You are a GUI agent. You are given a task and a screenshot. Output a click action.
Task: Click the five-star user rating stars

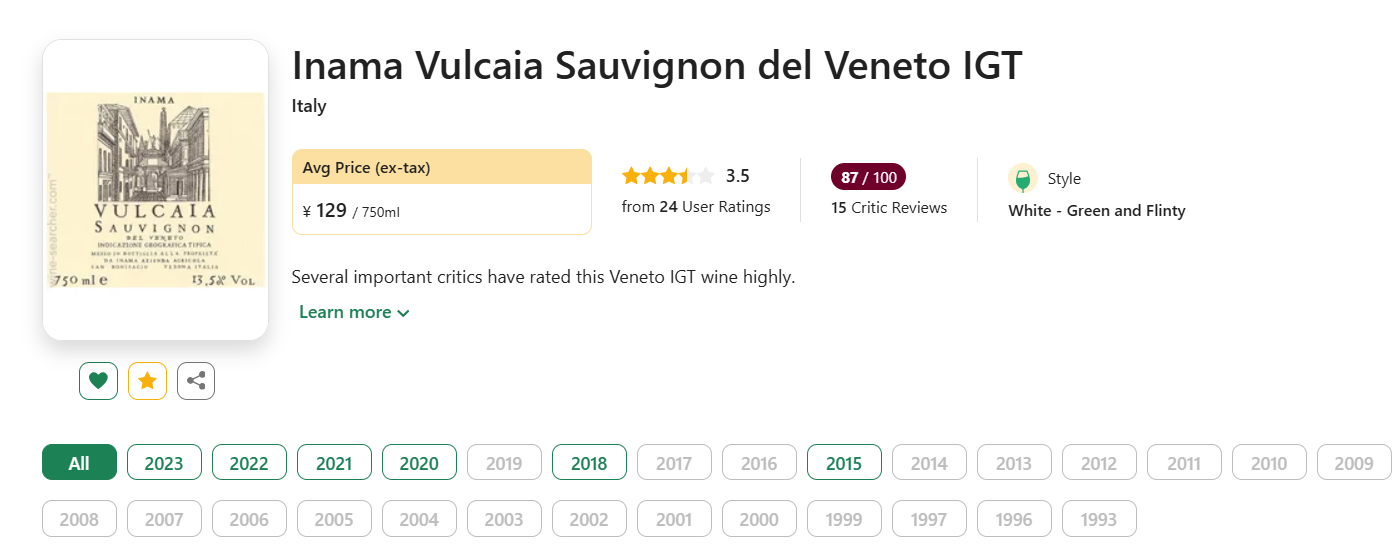click(x=668, y=177)
